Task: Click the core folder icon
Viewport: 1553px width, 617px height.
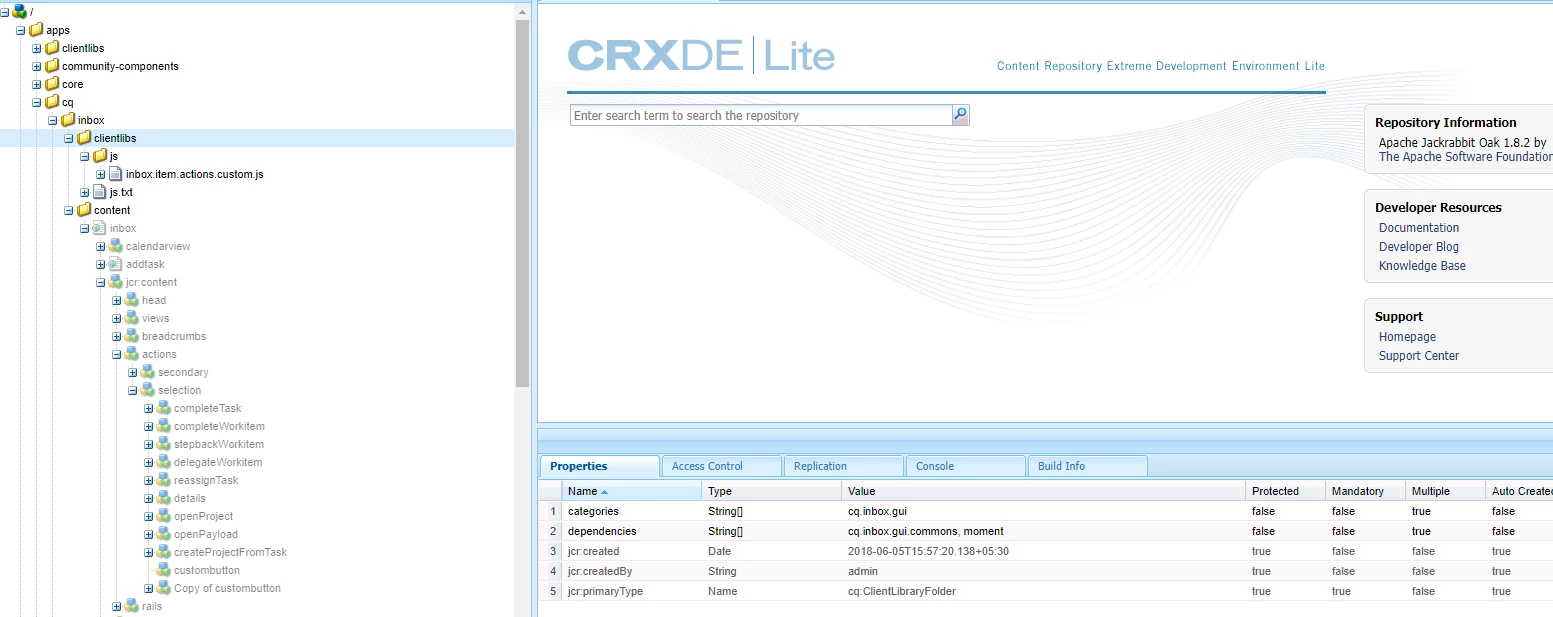Action: click(x=52, y=84)
